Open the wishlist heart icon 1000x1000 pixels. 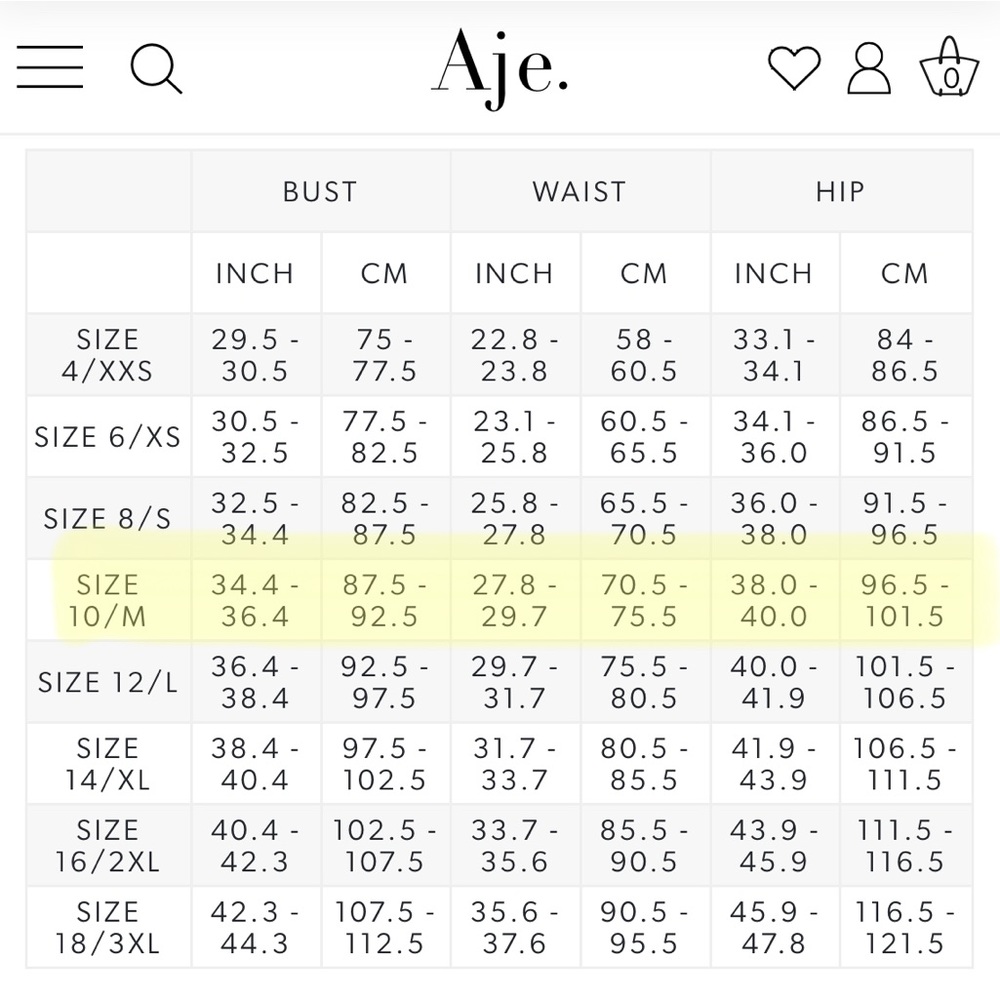793,68
